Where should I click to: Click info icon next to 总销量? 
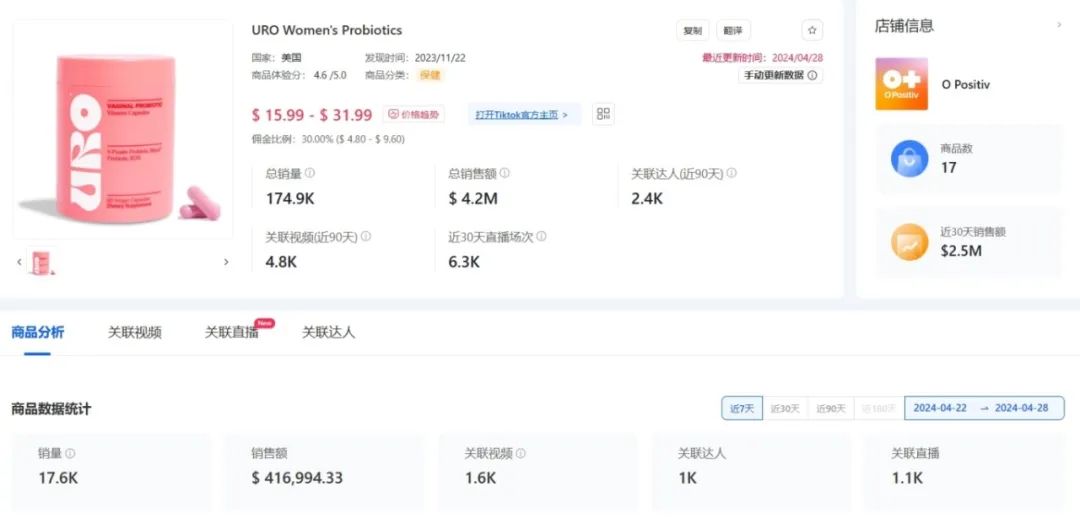pyautogui.click(x=310, y=173)
